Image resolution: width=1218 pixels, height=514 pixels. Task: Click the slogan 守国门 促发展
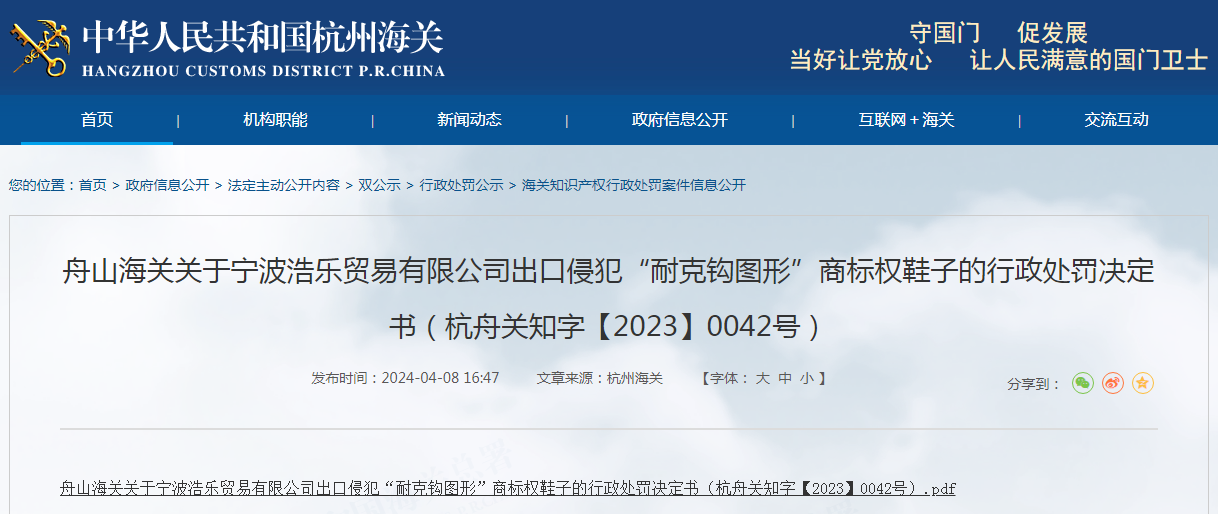[x=998, y=33]
